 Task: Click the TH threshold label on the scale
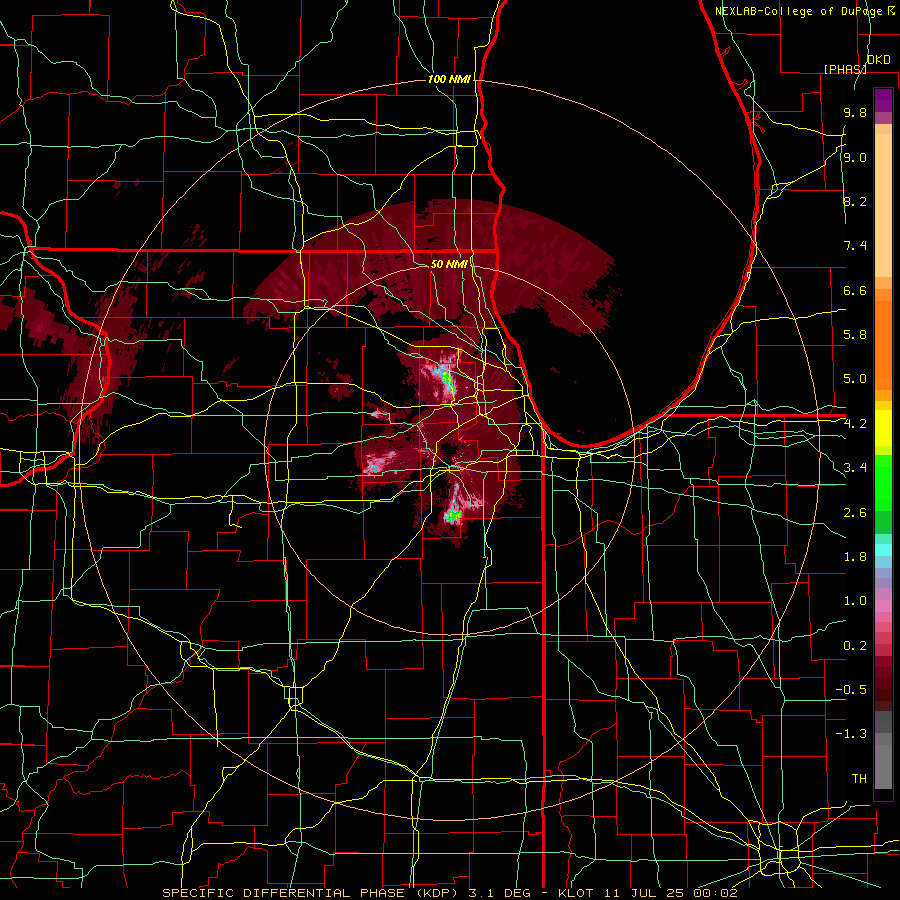859,779
